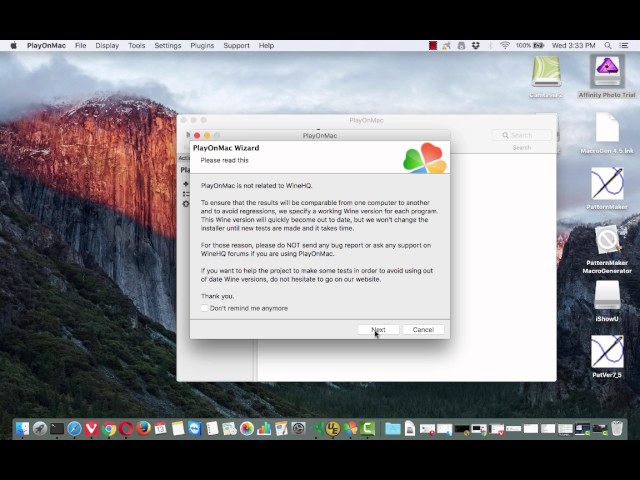
Task: Open Firefox from the Dock
Action: 143,429
